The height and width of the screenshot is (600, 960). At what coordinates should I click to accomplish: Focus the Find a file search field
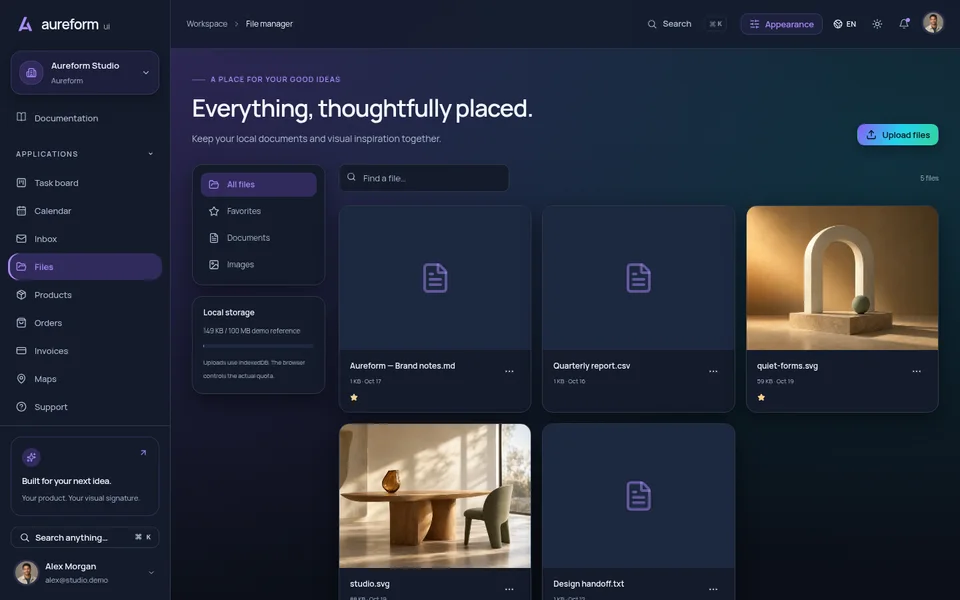click(x=424, y=178)
